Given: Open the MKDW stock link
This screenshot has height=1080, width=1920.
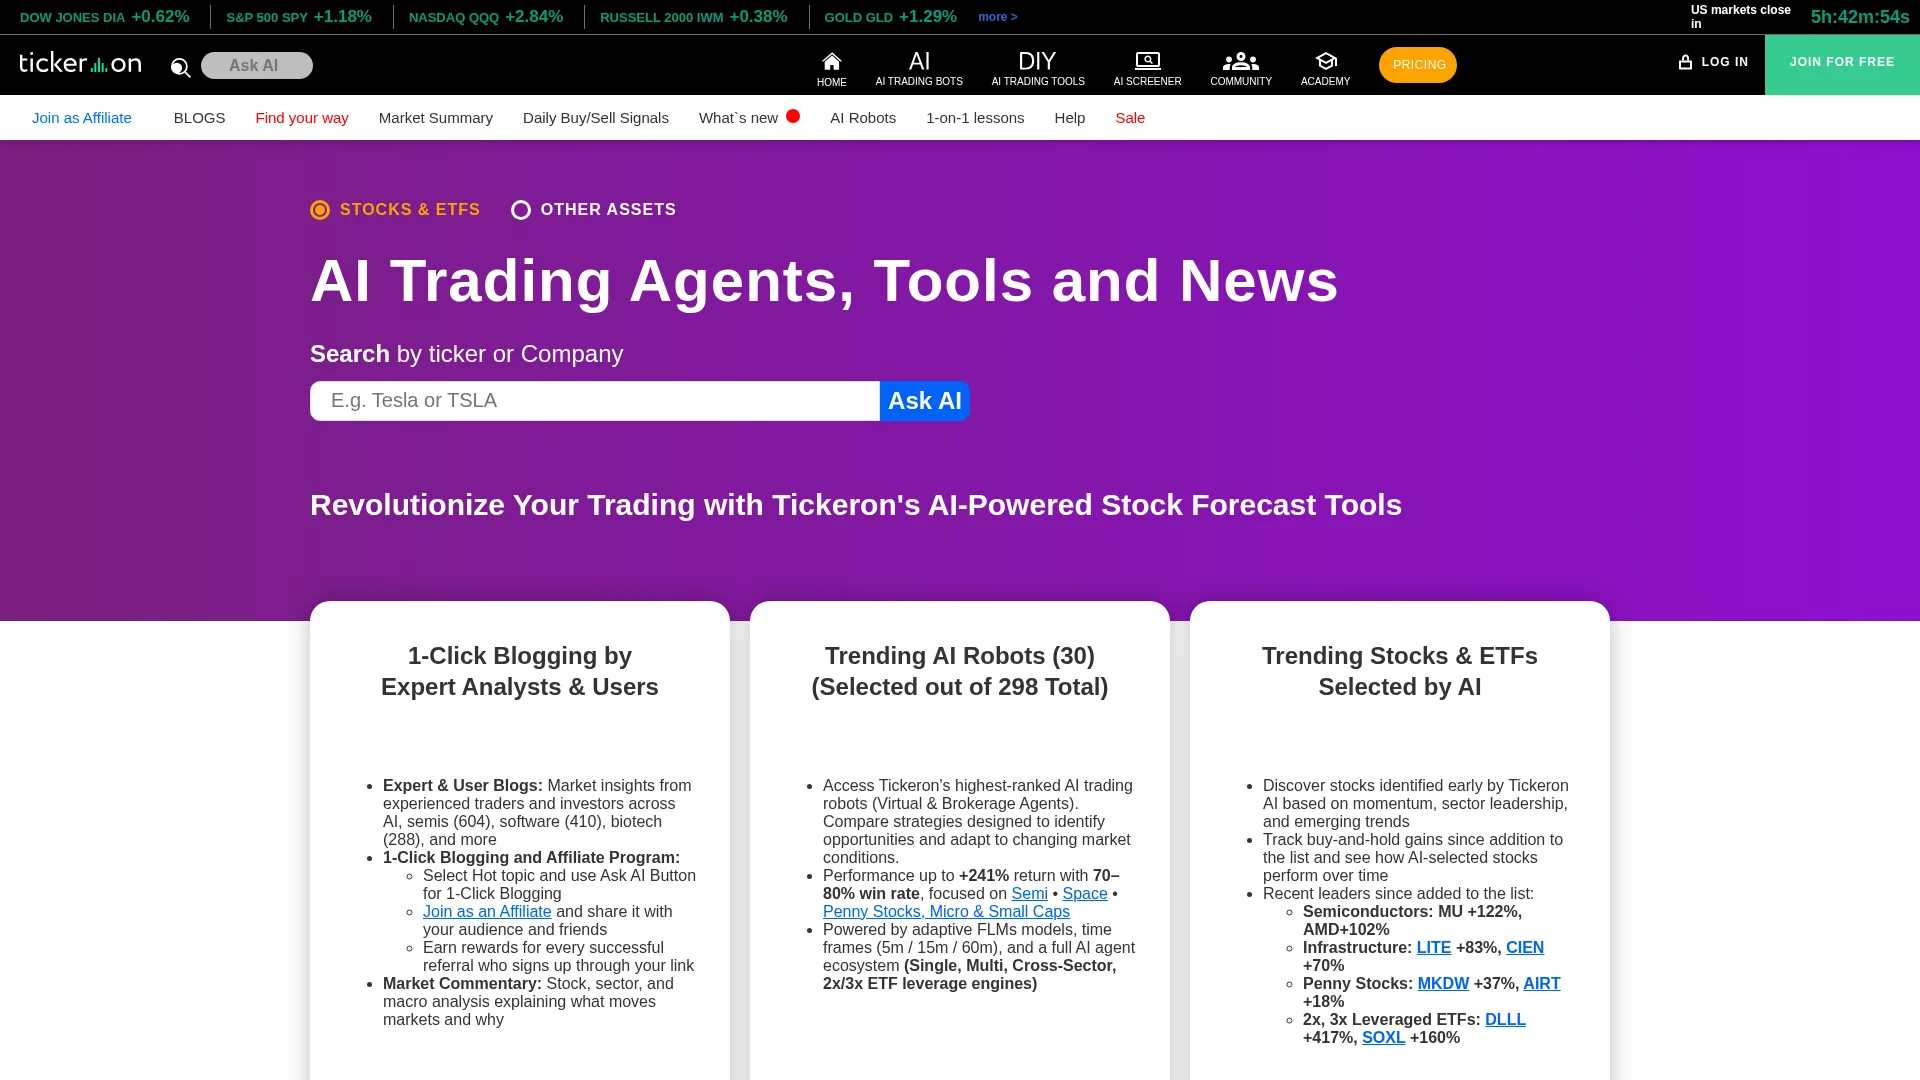Looking at the screenshot, I should pos(1443,984).
